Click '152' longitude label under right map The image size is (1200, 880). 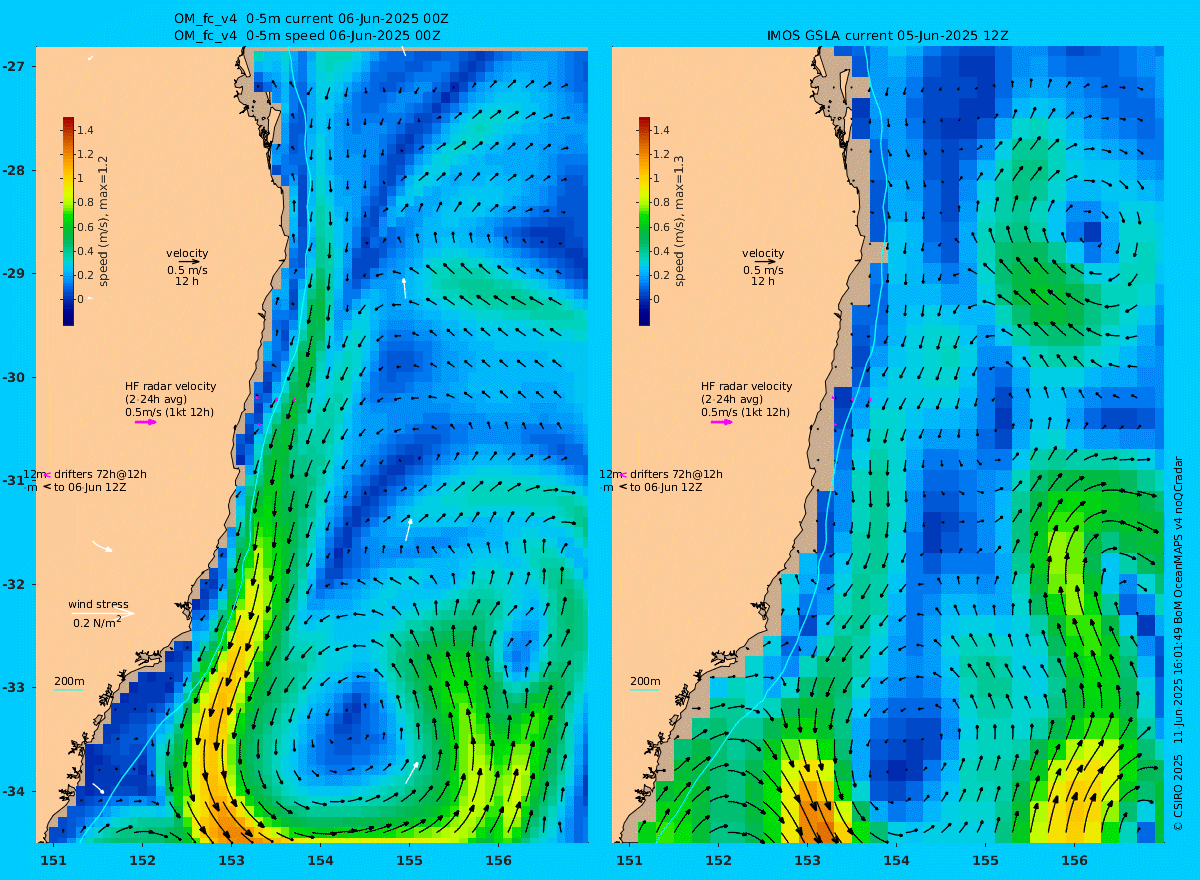(718, 859)
